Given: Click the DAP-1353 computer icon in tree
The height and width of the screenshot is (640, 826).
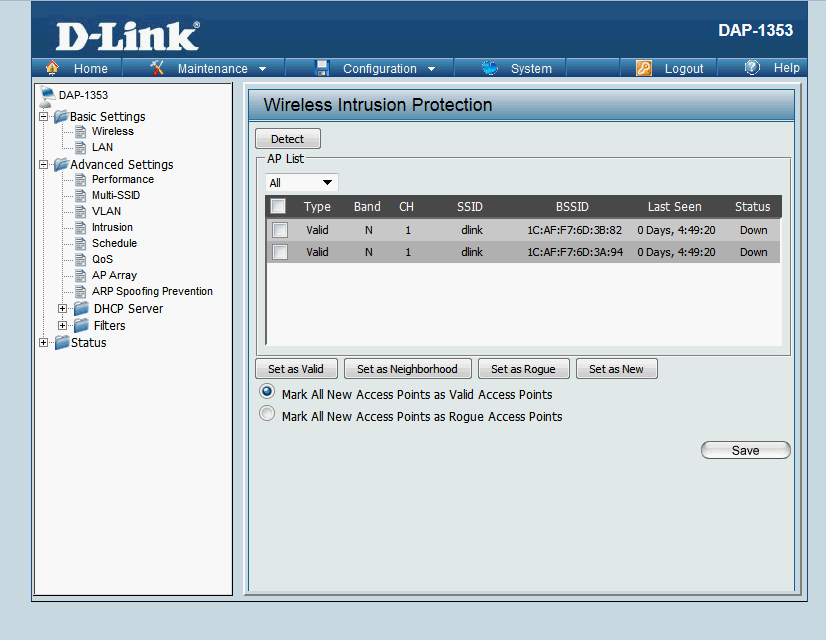Looking at the screenshot, I should [x=47, y=96].
